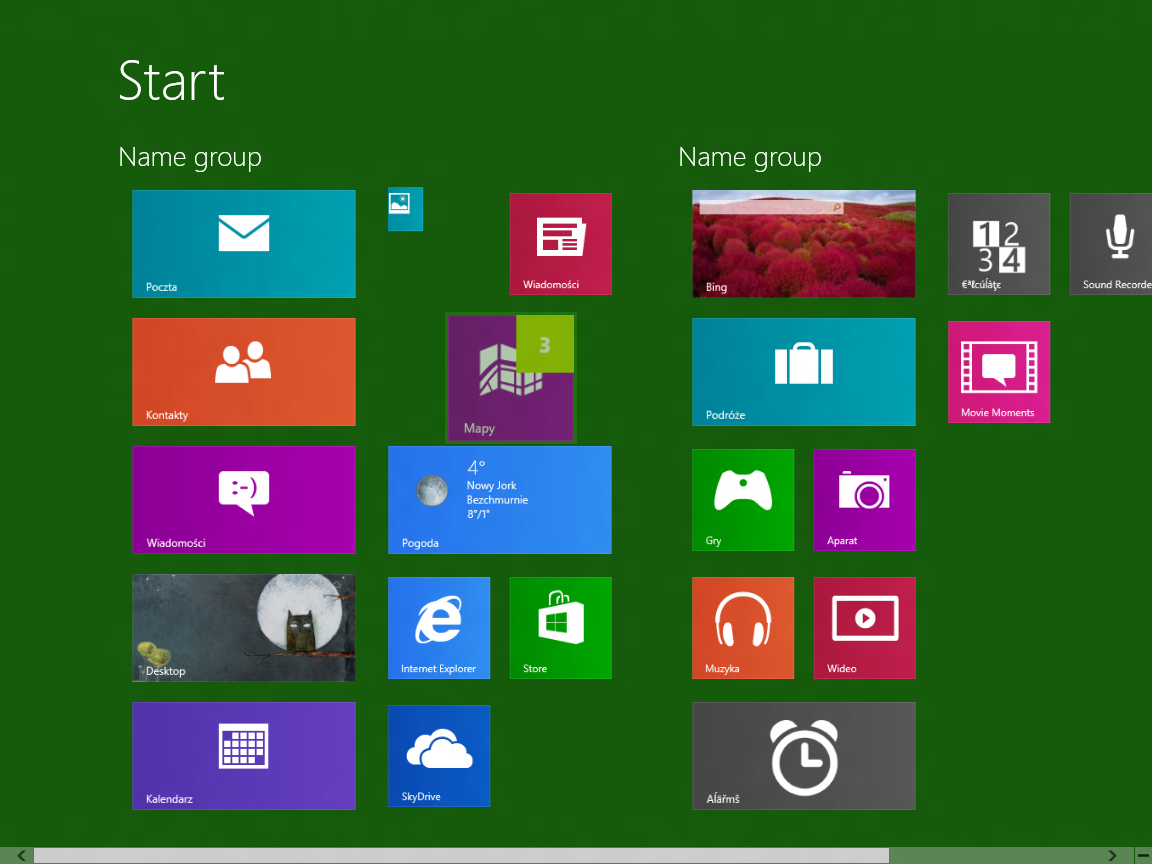1152x864 pixels.
Task: Open the Aparat camera tile
Action: 865,500
